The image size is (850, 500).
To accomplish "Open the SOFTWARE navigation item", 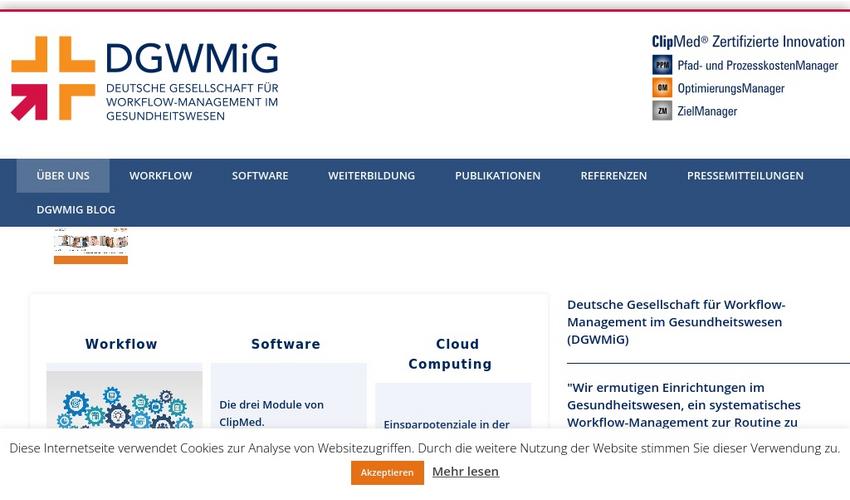I will (260, 176).
